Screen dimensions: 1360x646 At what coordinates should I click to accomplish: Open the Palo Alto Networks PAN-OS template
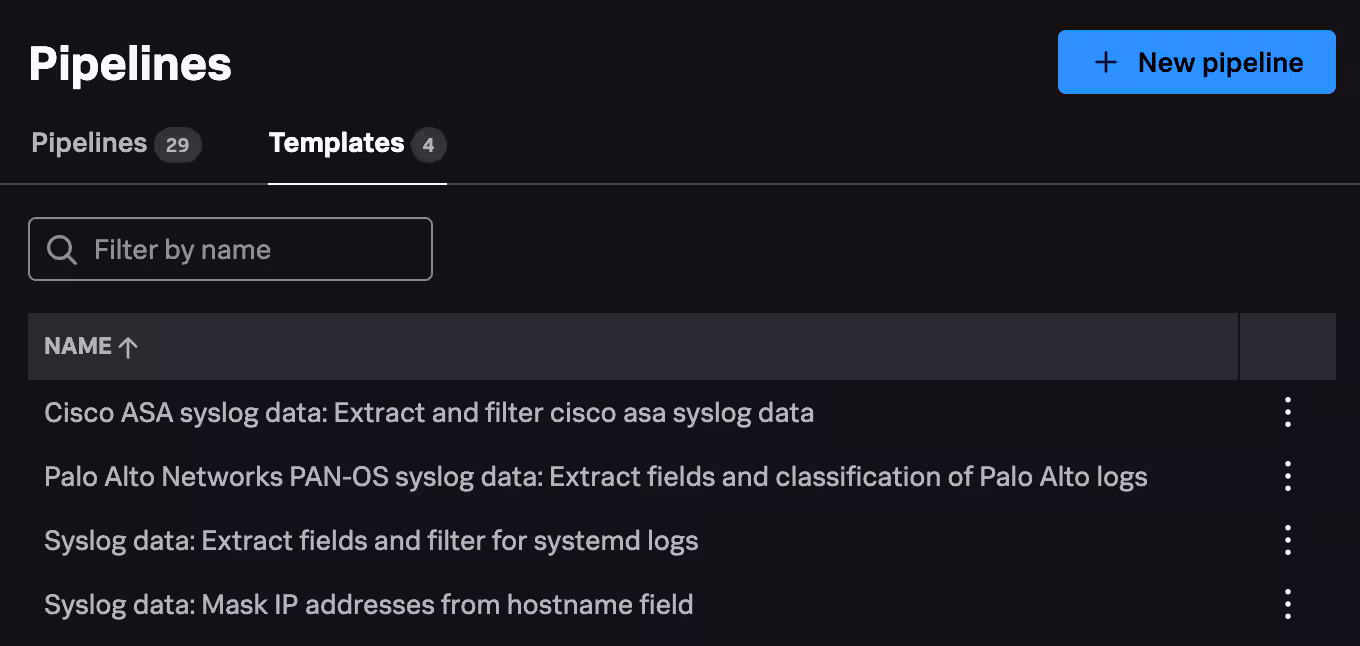click(596, 476)
